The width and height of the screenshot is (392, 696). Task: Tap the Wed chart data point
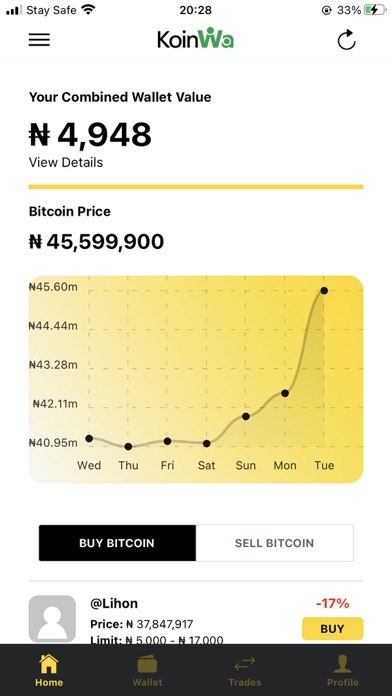point(89,439)
